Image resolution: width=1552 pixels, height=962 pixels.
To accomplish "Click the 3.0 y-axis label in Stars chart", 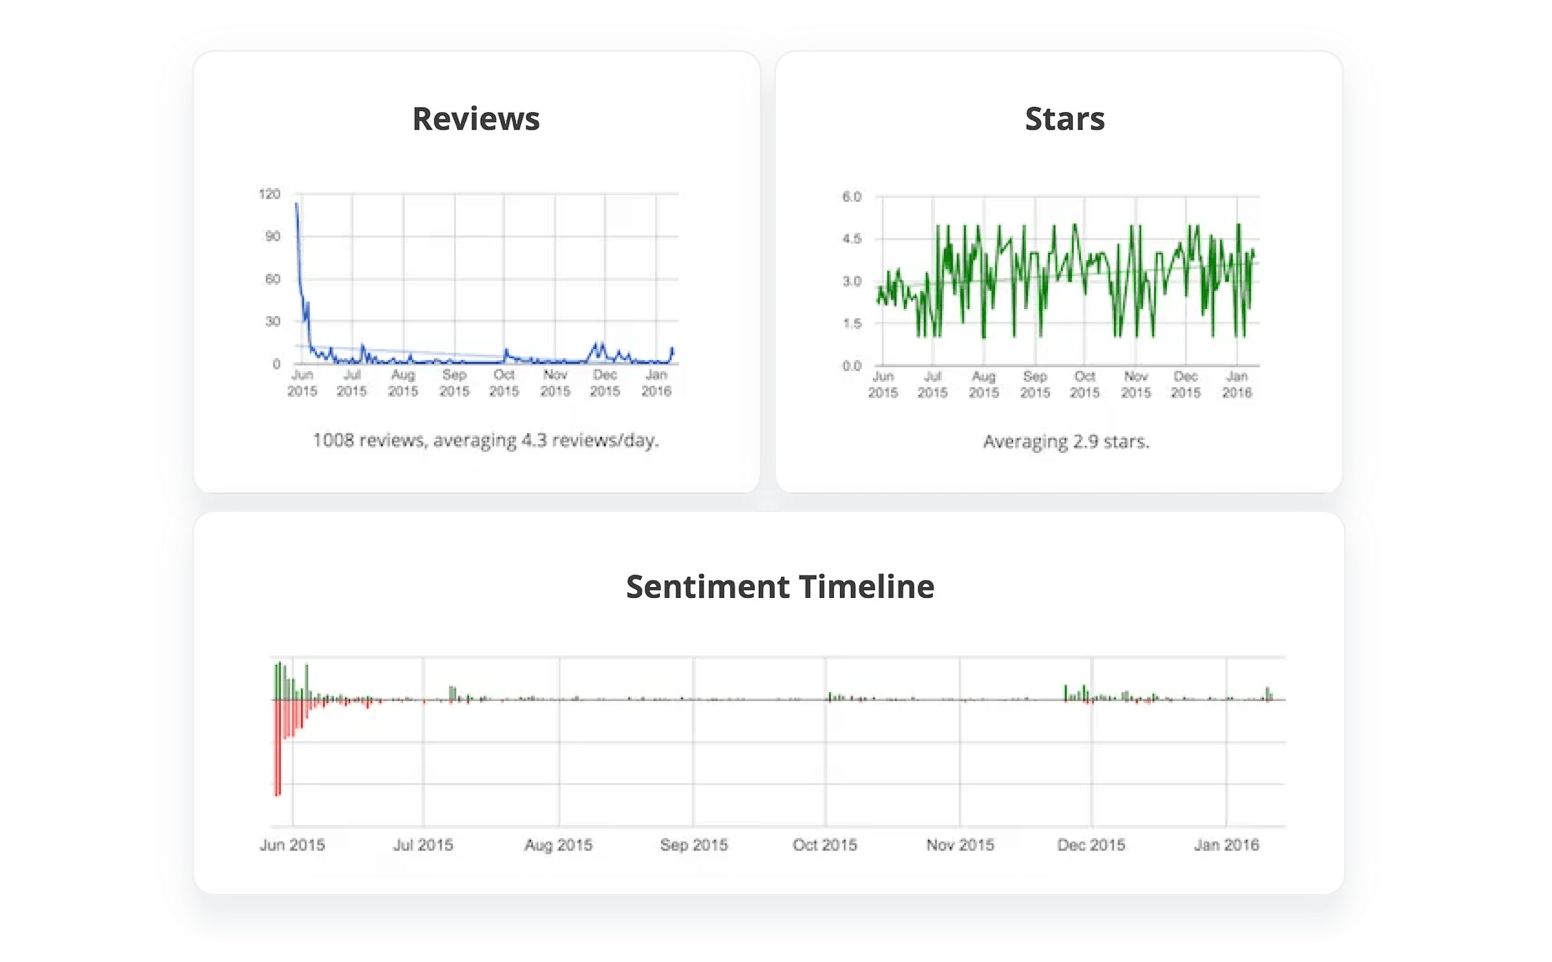I will click(x=851, y=281).
